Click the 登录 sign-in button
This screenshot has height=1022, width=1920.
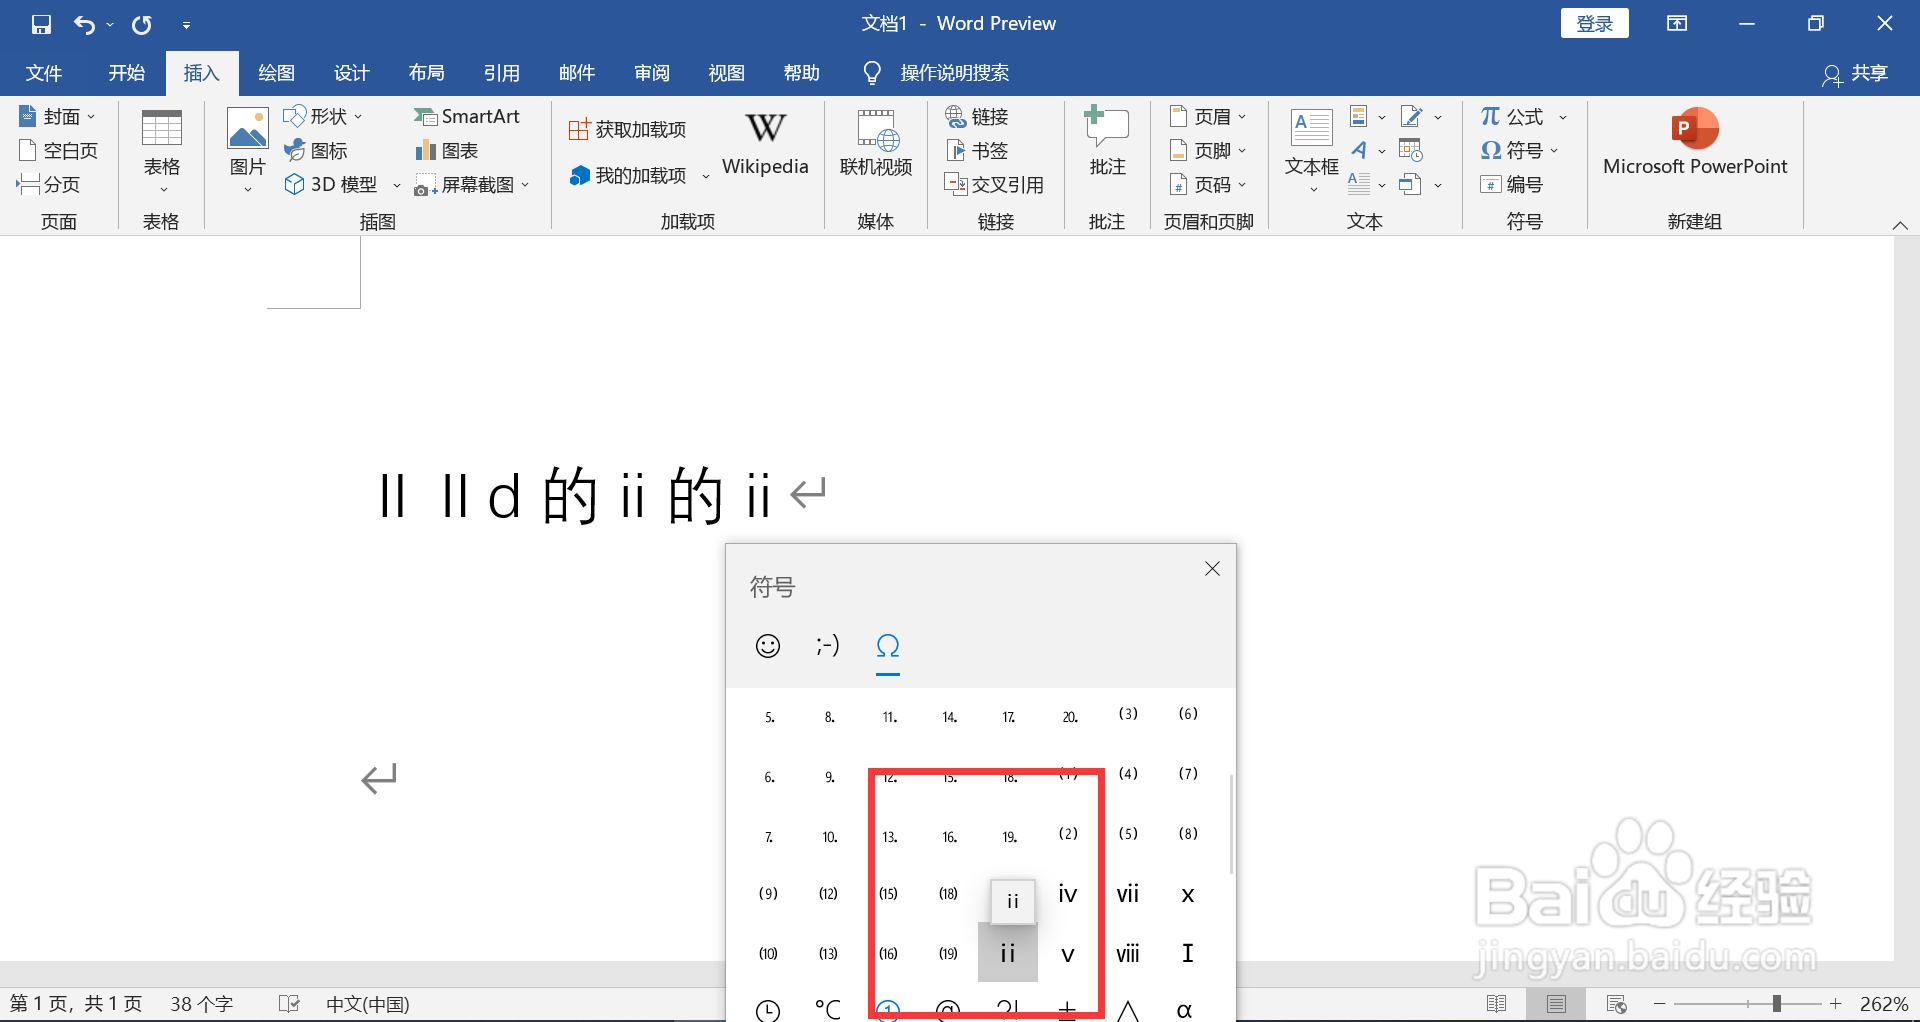click(1594, 22)
